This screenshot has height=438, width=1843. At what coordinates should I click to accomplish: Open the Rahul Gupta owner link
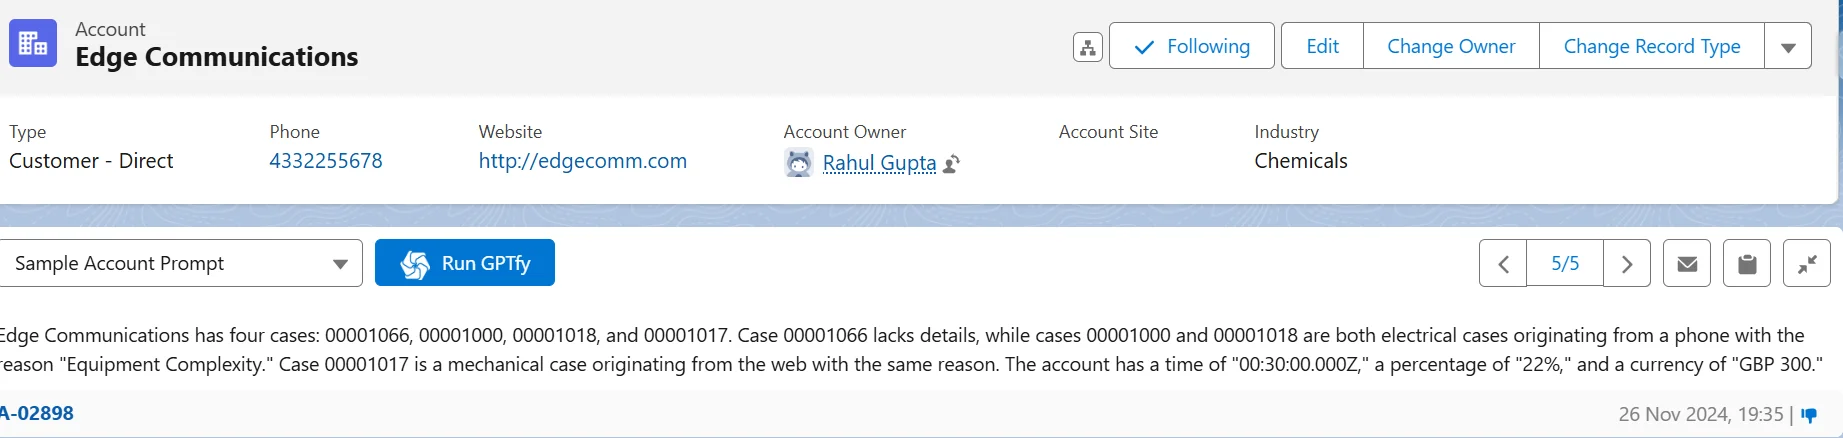879,162
